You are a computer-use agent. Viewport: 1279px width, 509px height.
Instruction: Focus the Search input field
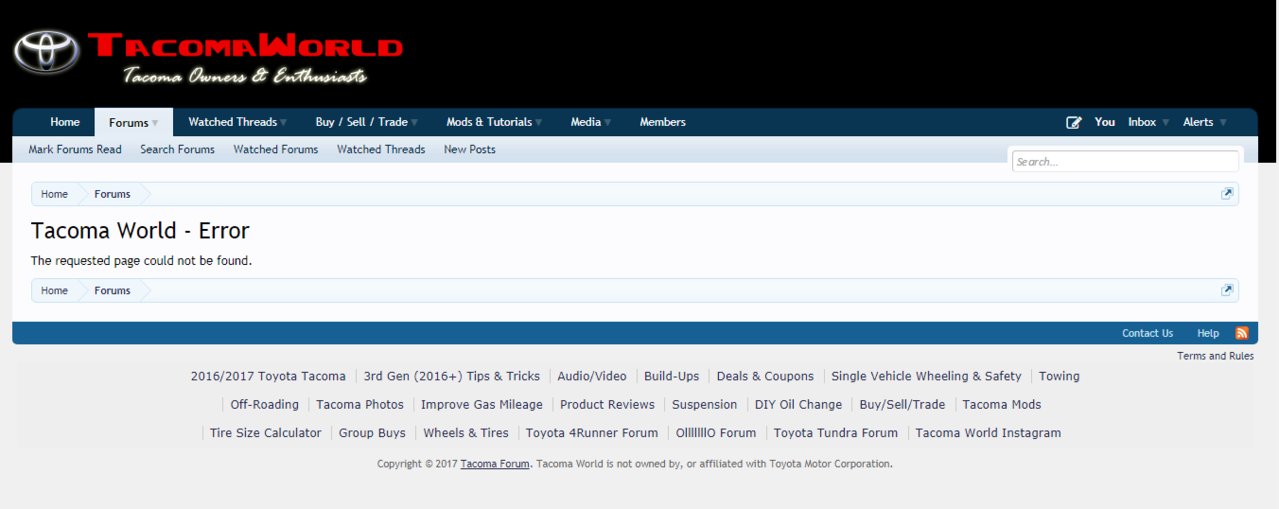click(x=1125, y=161)
